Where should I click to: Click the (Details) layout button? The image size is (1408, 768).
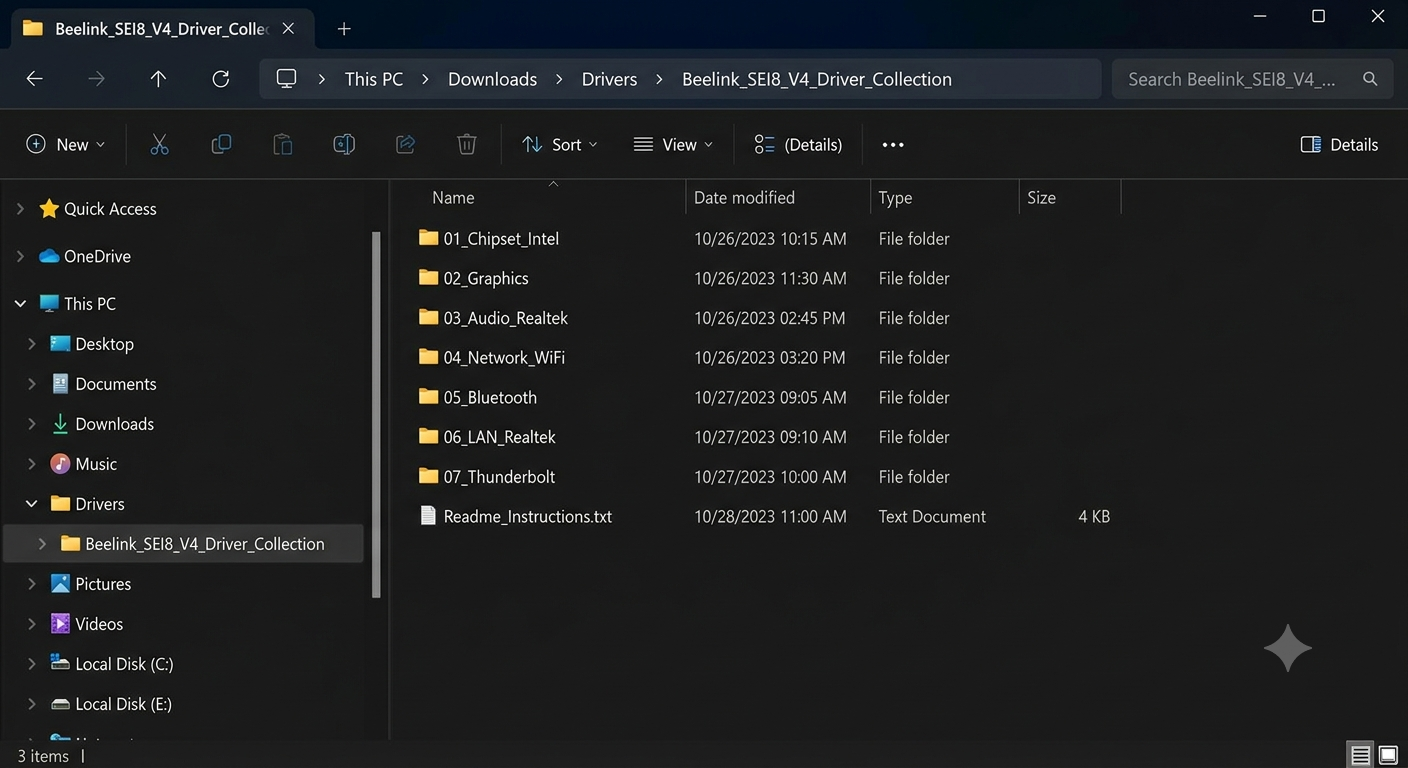click(x=798, y=145)
